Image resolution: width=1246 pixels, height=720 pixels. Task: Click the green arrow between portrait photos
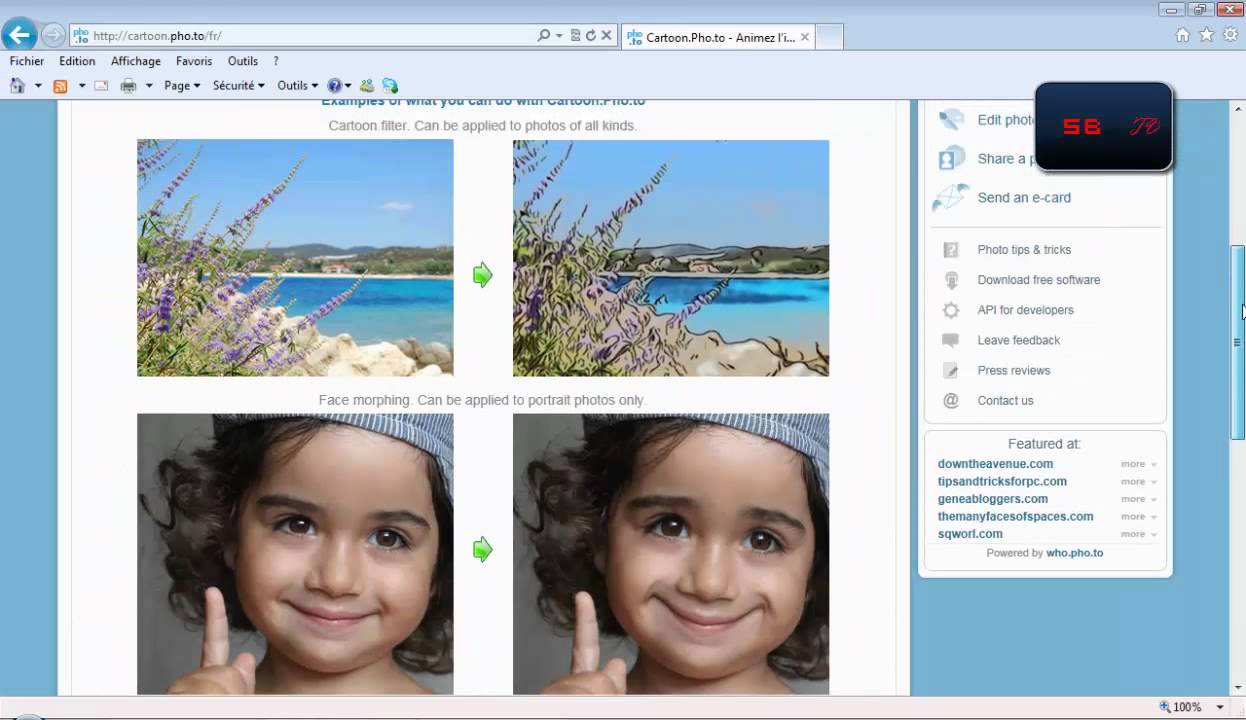click(x=483, y=549)
